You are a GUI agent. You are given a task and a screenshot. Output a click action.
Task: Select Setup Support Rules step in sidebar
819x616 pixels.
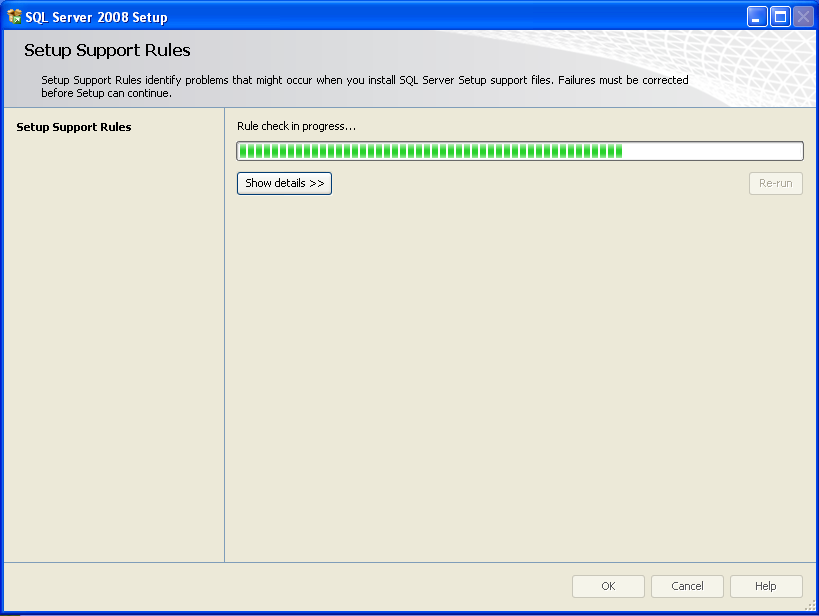[x=74, y=127]
